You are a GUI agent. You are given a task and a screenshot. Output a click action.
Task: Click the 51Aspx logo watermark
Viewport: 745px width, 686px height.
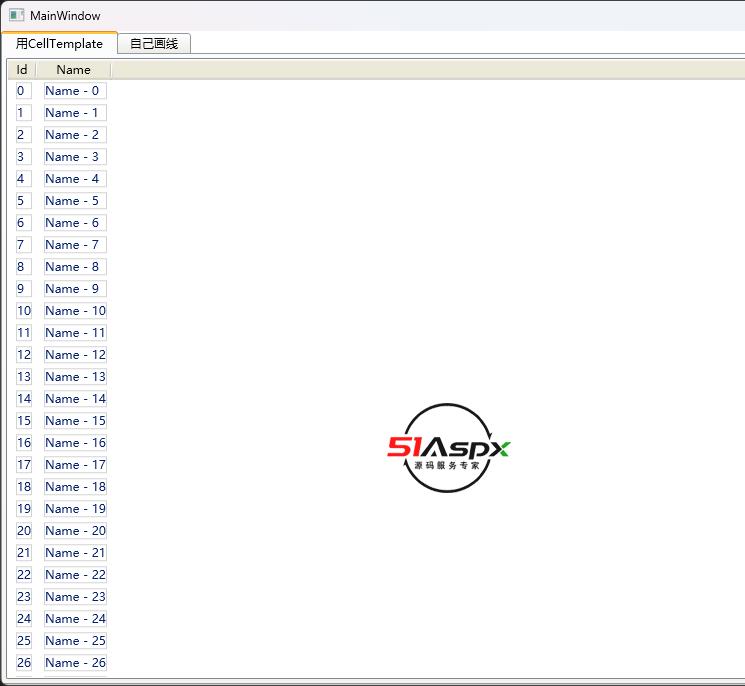pyautogui.click(x=449, y=448)
